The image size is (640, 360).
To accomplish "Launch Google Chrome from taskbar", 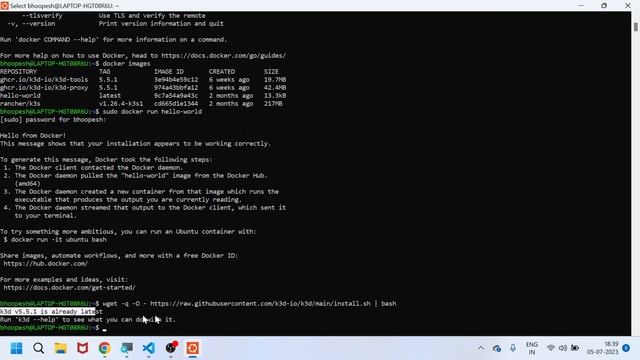I will click(104, 348).
